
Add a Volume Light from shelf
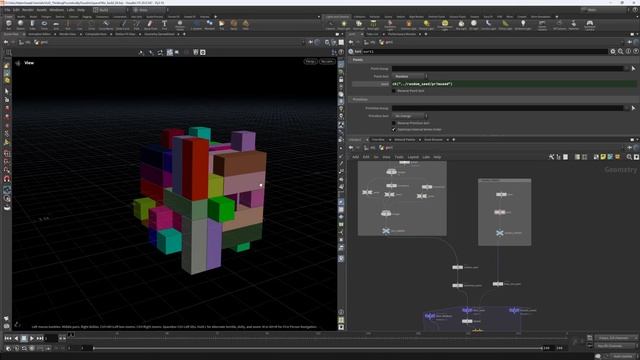408,25
